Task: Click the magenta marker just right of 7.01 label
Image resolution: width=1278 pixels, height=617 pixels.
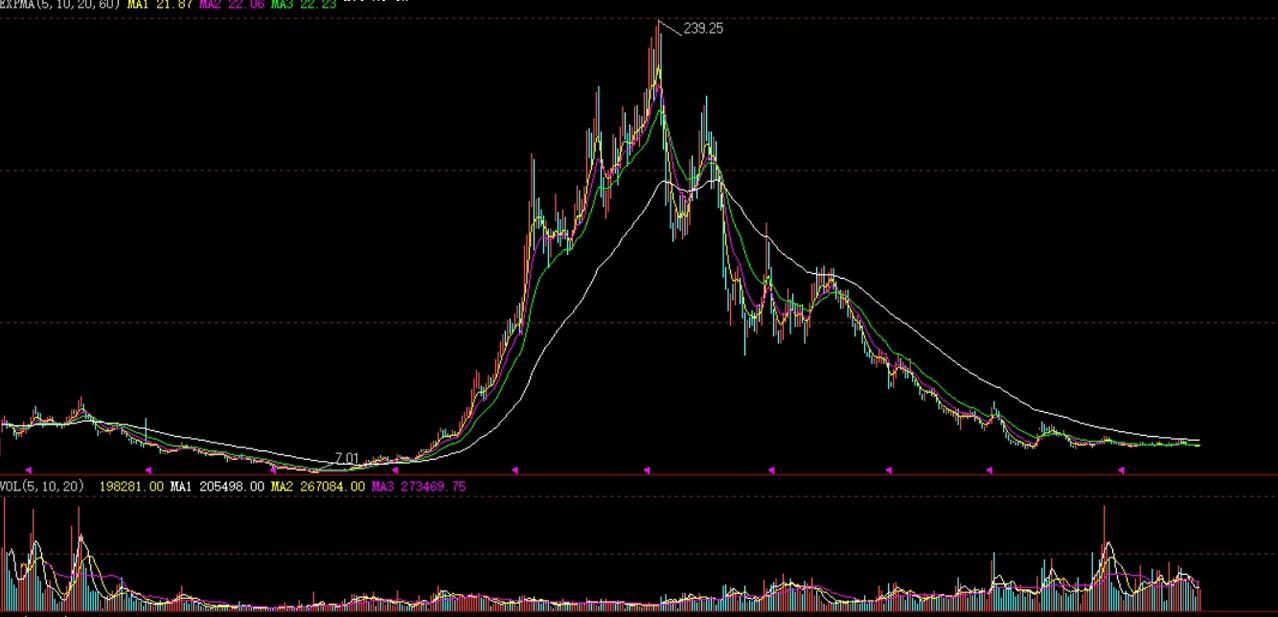Action: 394,469
